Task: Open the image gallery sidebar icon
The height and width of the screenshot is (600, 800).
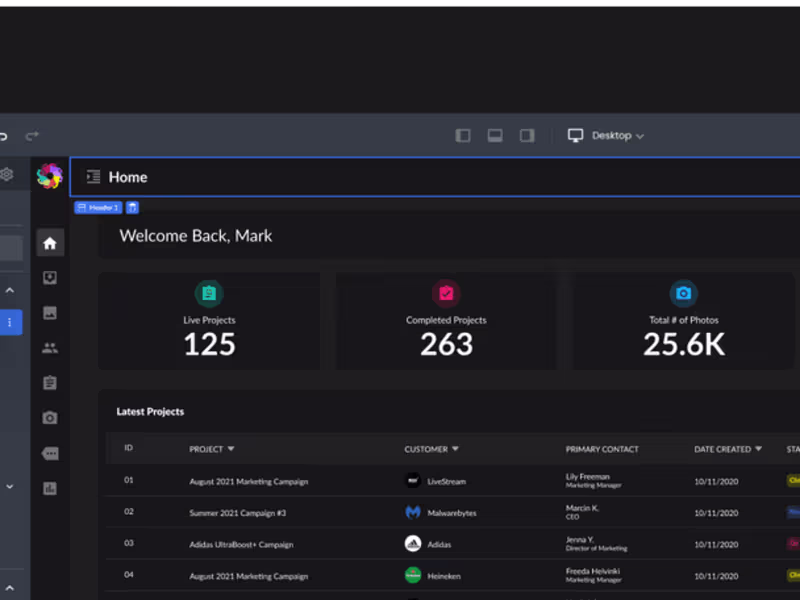Action: pyautogui.click(x=50, y=313)
